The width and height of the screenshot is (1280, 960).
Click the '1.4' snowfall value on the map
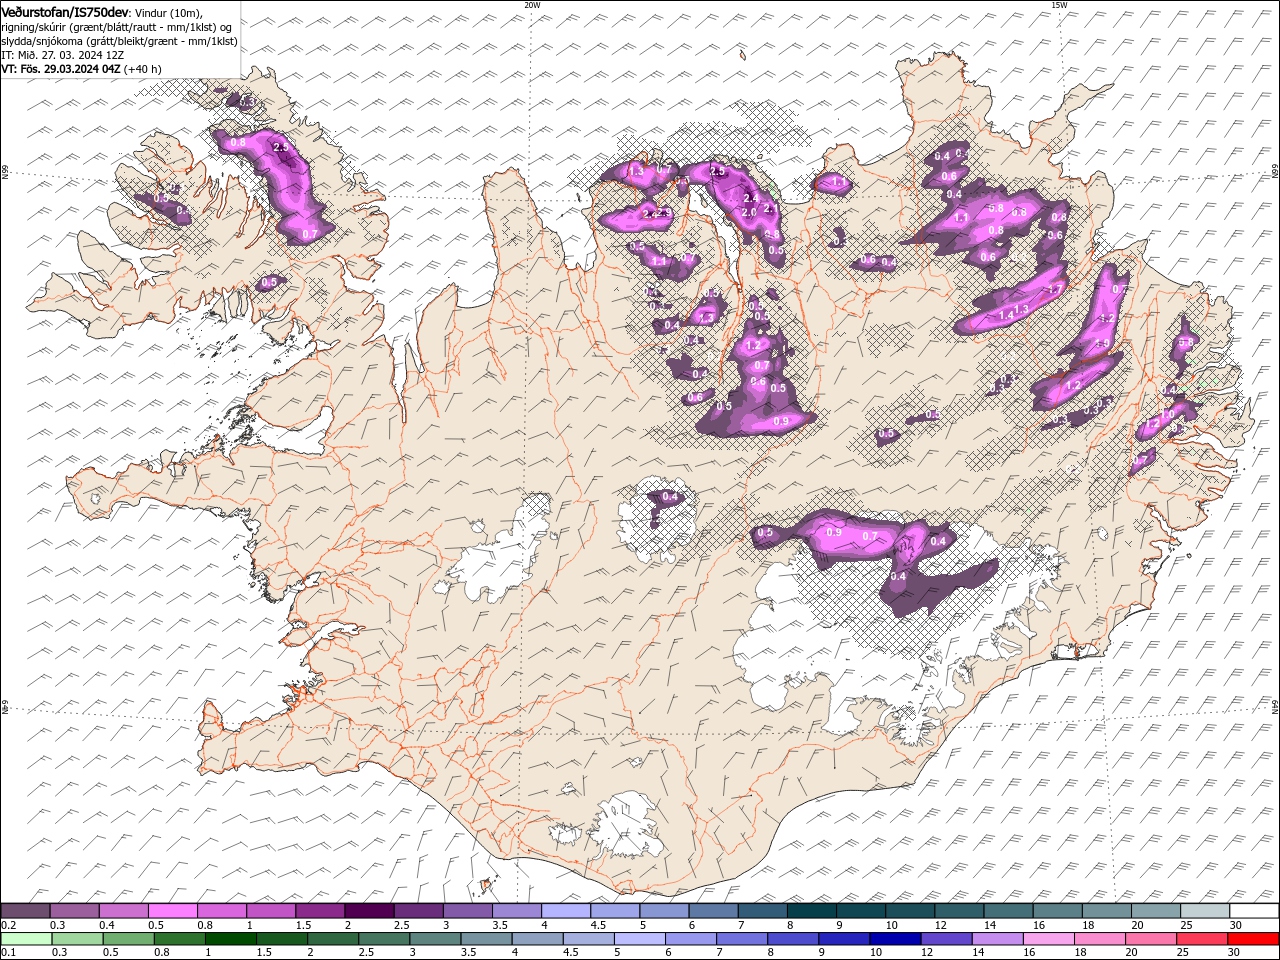(x=1007, y=315)
